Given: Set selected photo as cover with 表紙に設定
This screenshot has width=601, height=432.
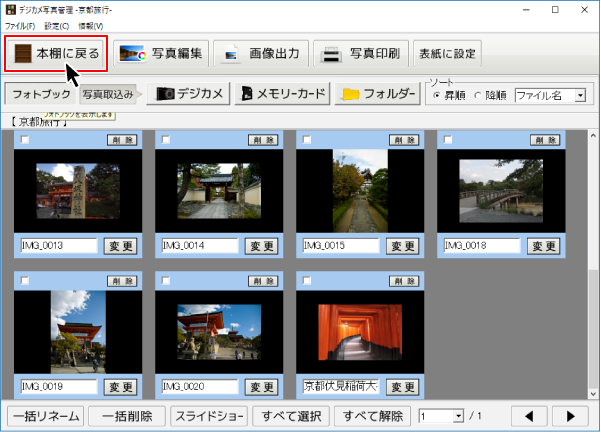Looking at the screenshot, I should (x=447, y=54).
